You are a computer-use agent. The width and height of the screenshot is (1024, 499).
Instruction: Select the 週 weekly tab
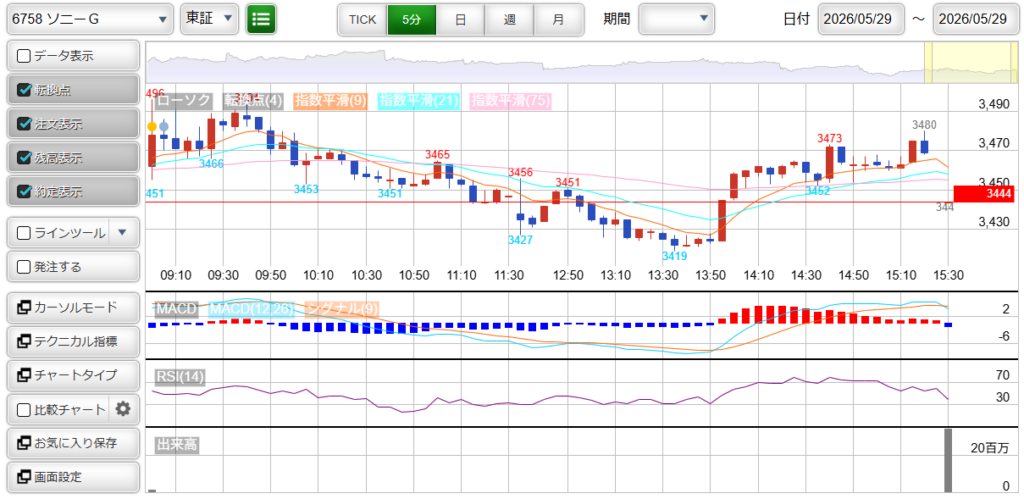click(509, 20)
